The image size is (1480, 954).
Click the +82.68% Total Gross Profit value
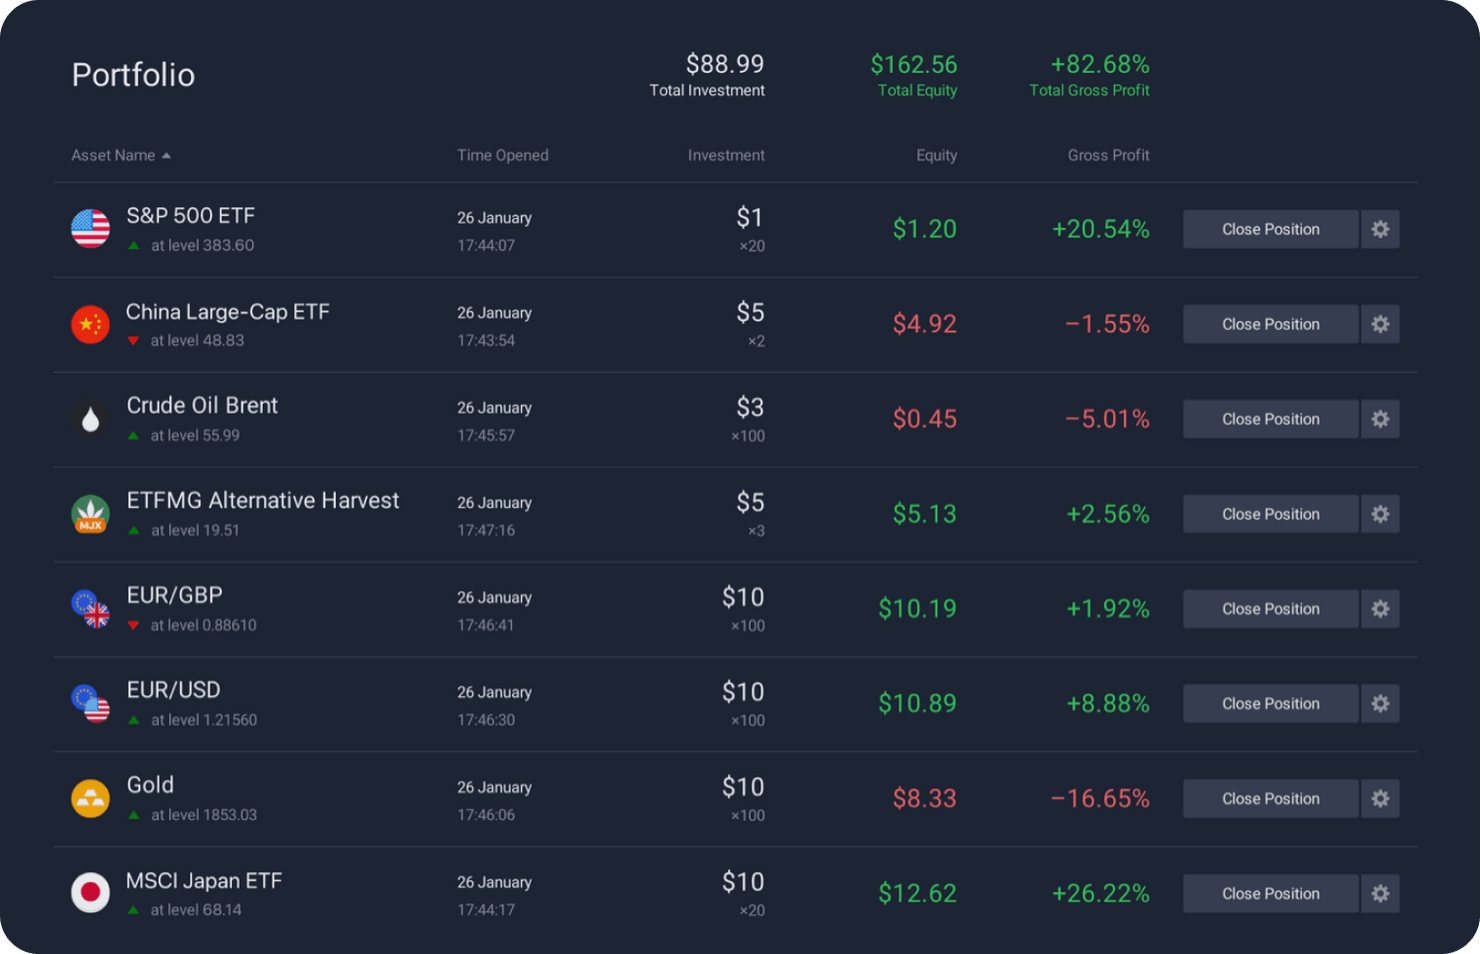[1100, 64]
